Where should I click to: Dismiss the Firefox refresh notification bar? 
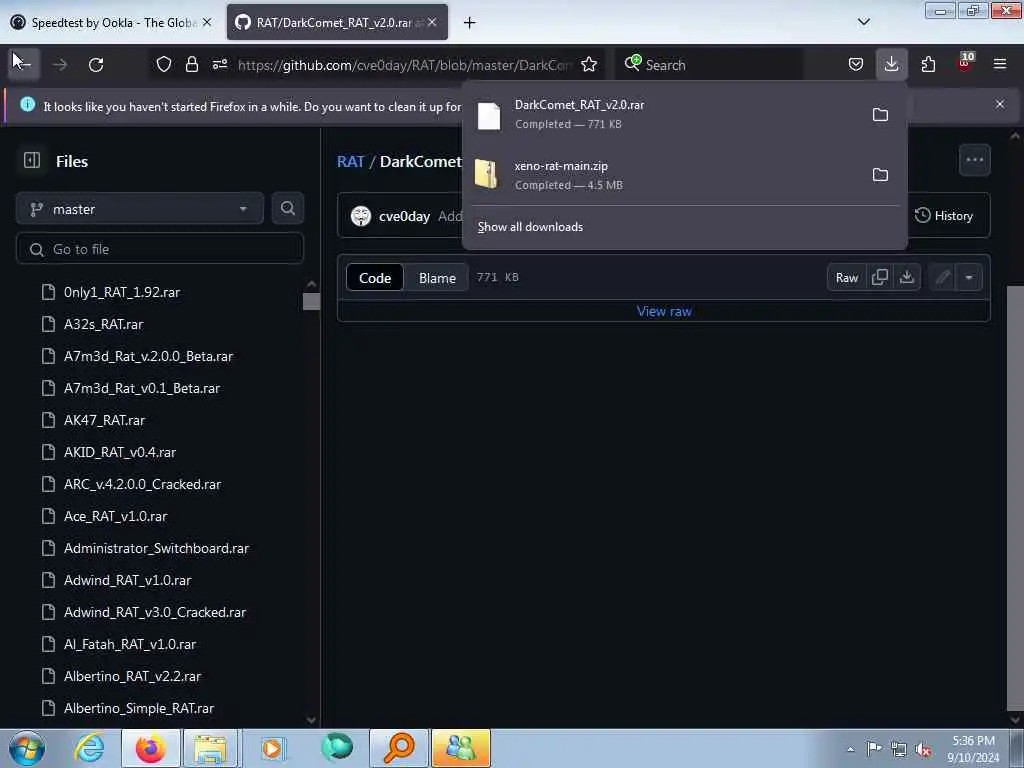pos(1000,104)
